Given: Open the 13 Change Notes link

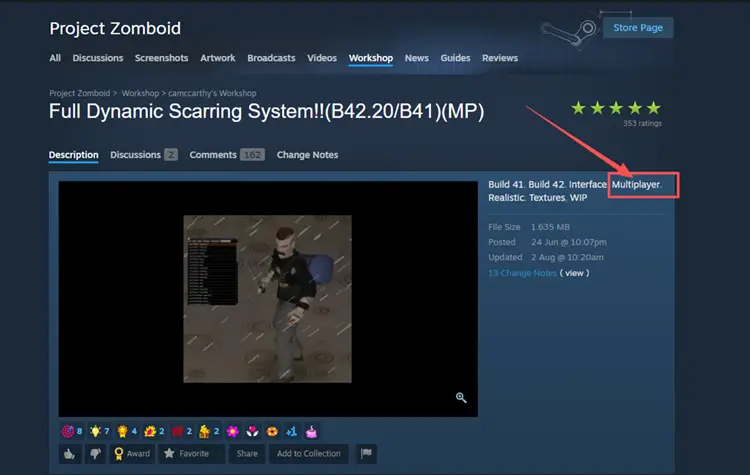Looking at the screenshot, I should pyautogui.click(x=522, y=273).
